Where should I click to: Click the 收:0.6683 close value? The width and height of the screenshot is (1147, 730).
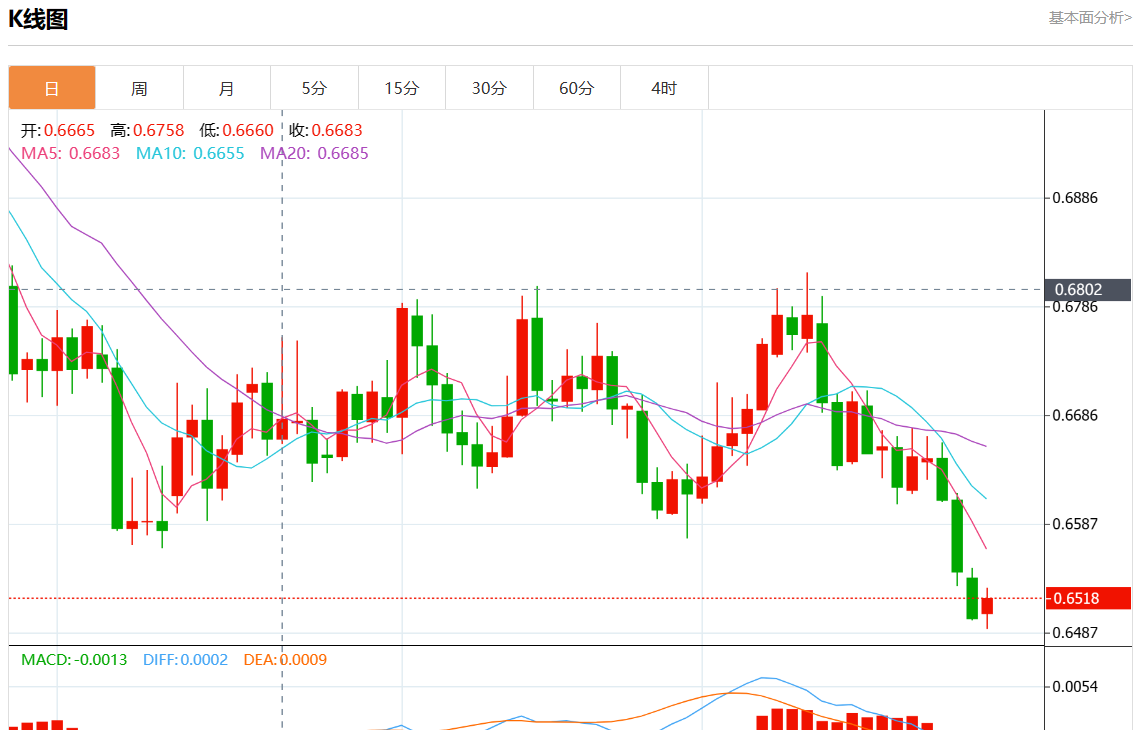click(x=326, y=130)
